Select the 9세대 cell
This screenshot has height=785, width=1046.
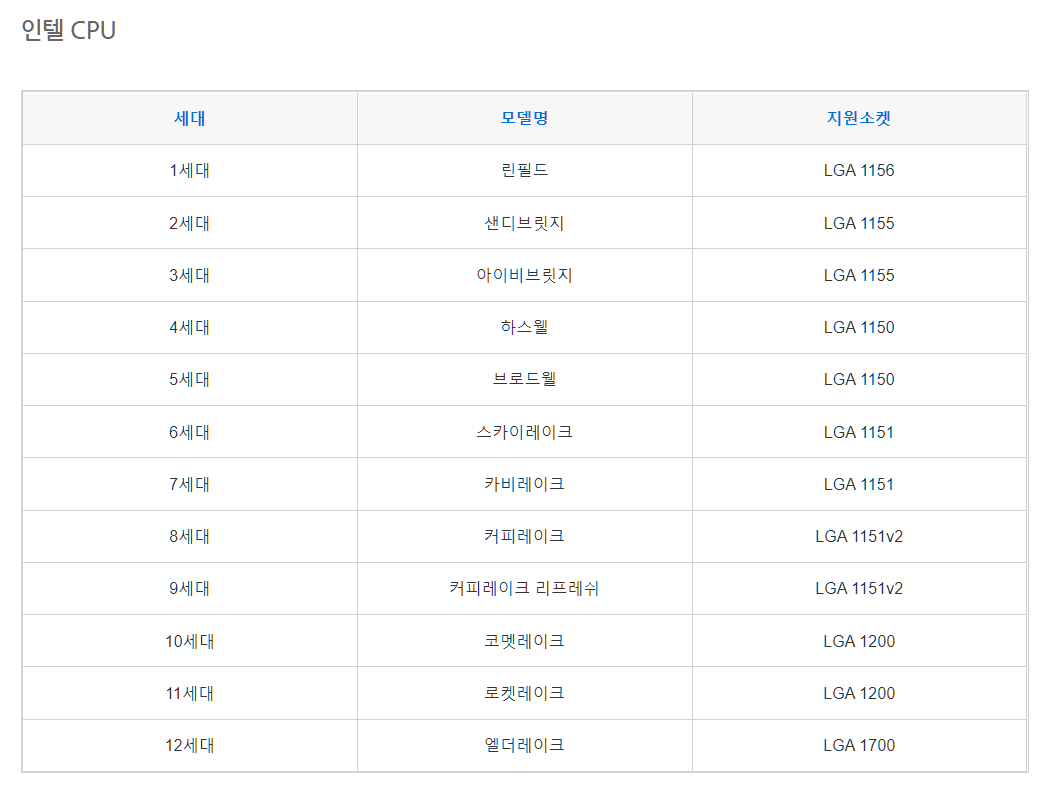tap(189, 588)
